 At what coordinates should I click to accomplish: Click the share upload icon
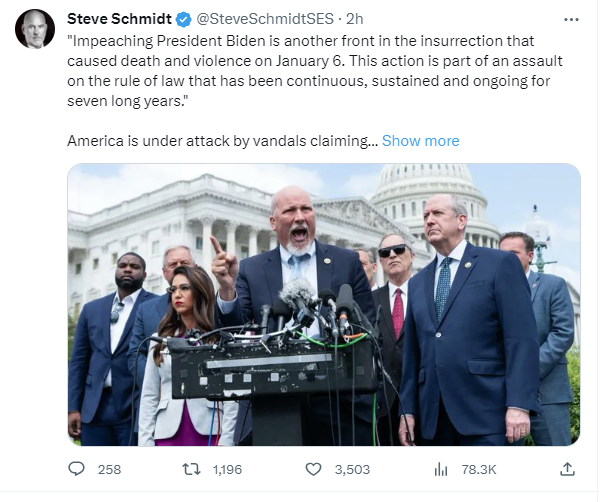pos(567,468)
